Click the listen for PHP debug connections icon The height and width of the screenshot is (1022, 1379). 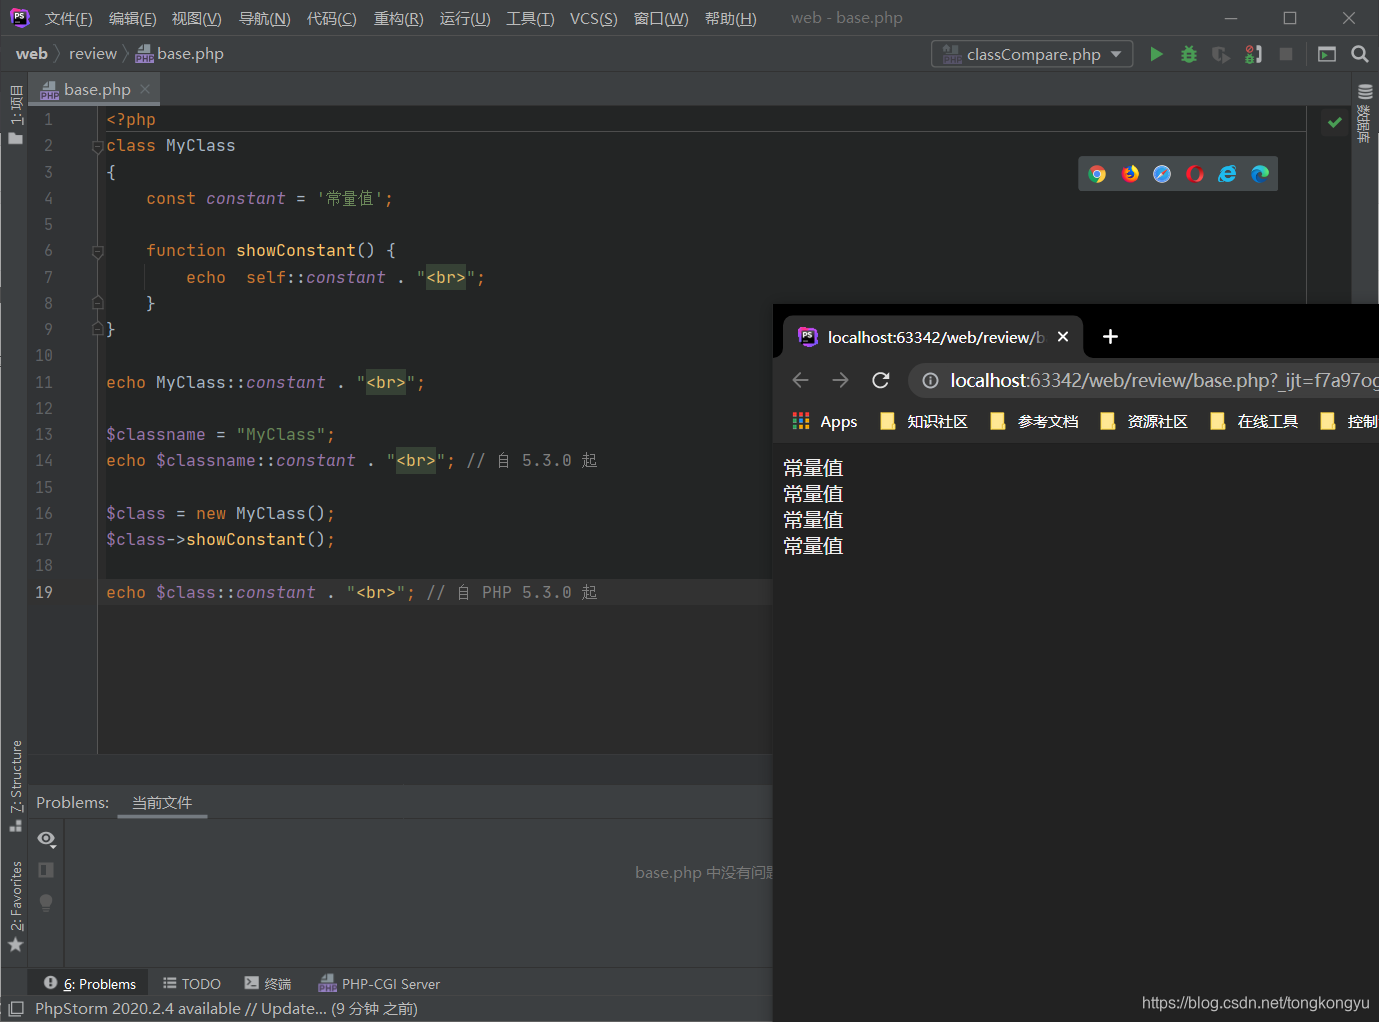click(x=1253, y=54)
